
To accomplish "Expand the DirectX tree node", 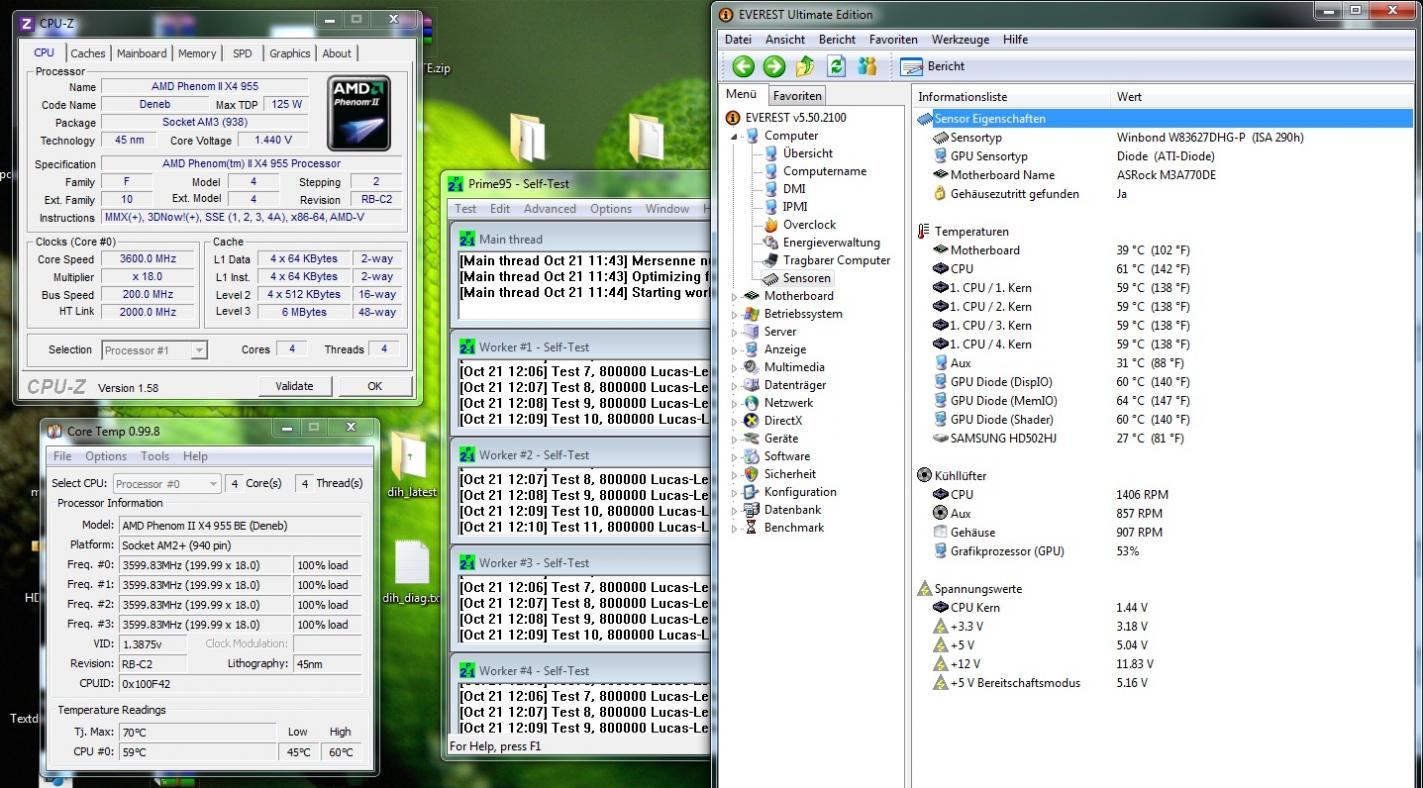I will [735, 421].
